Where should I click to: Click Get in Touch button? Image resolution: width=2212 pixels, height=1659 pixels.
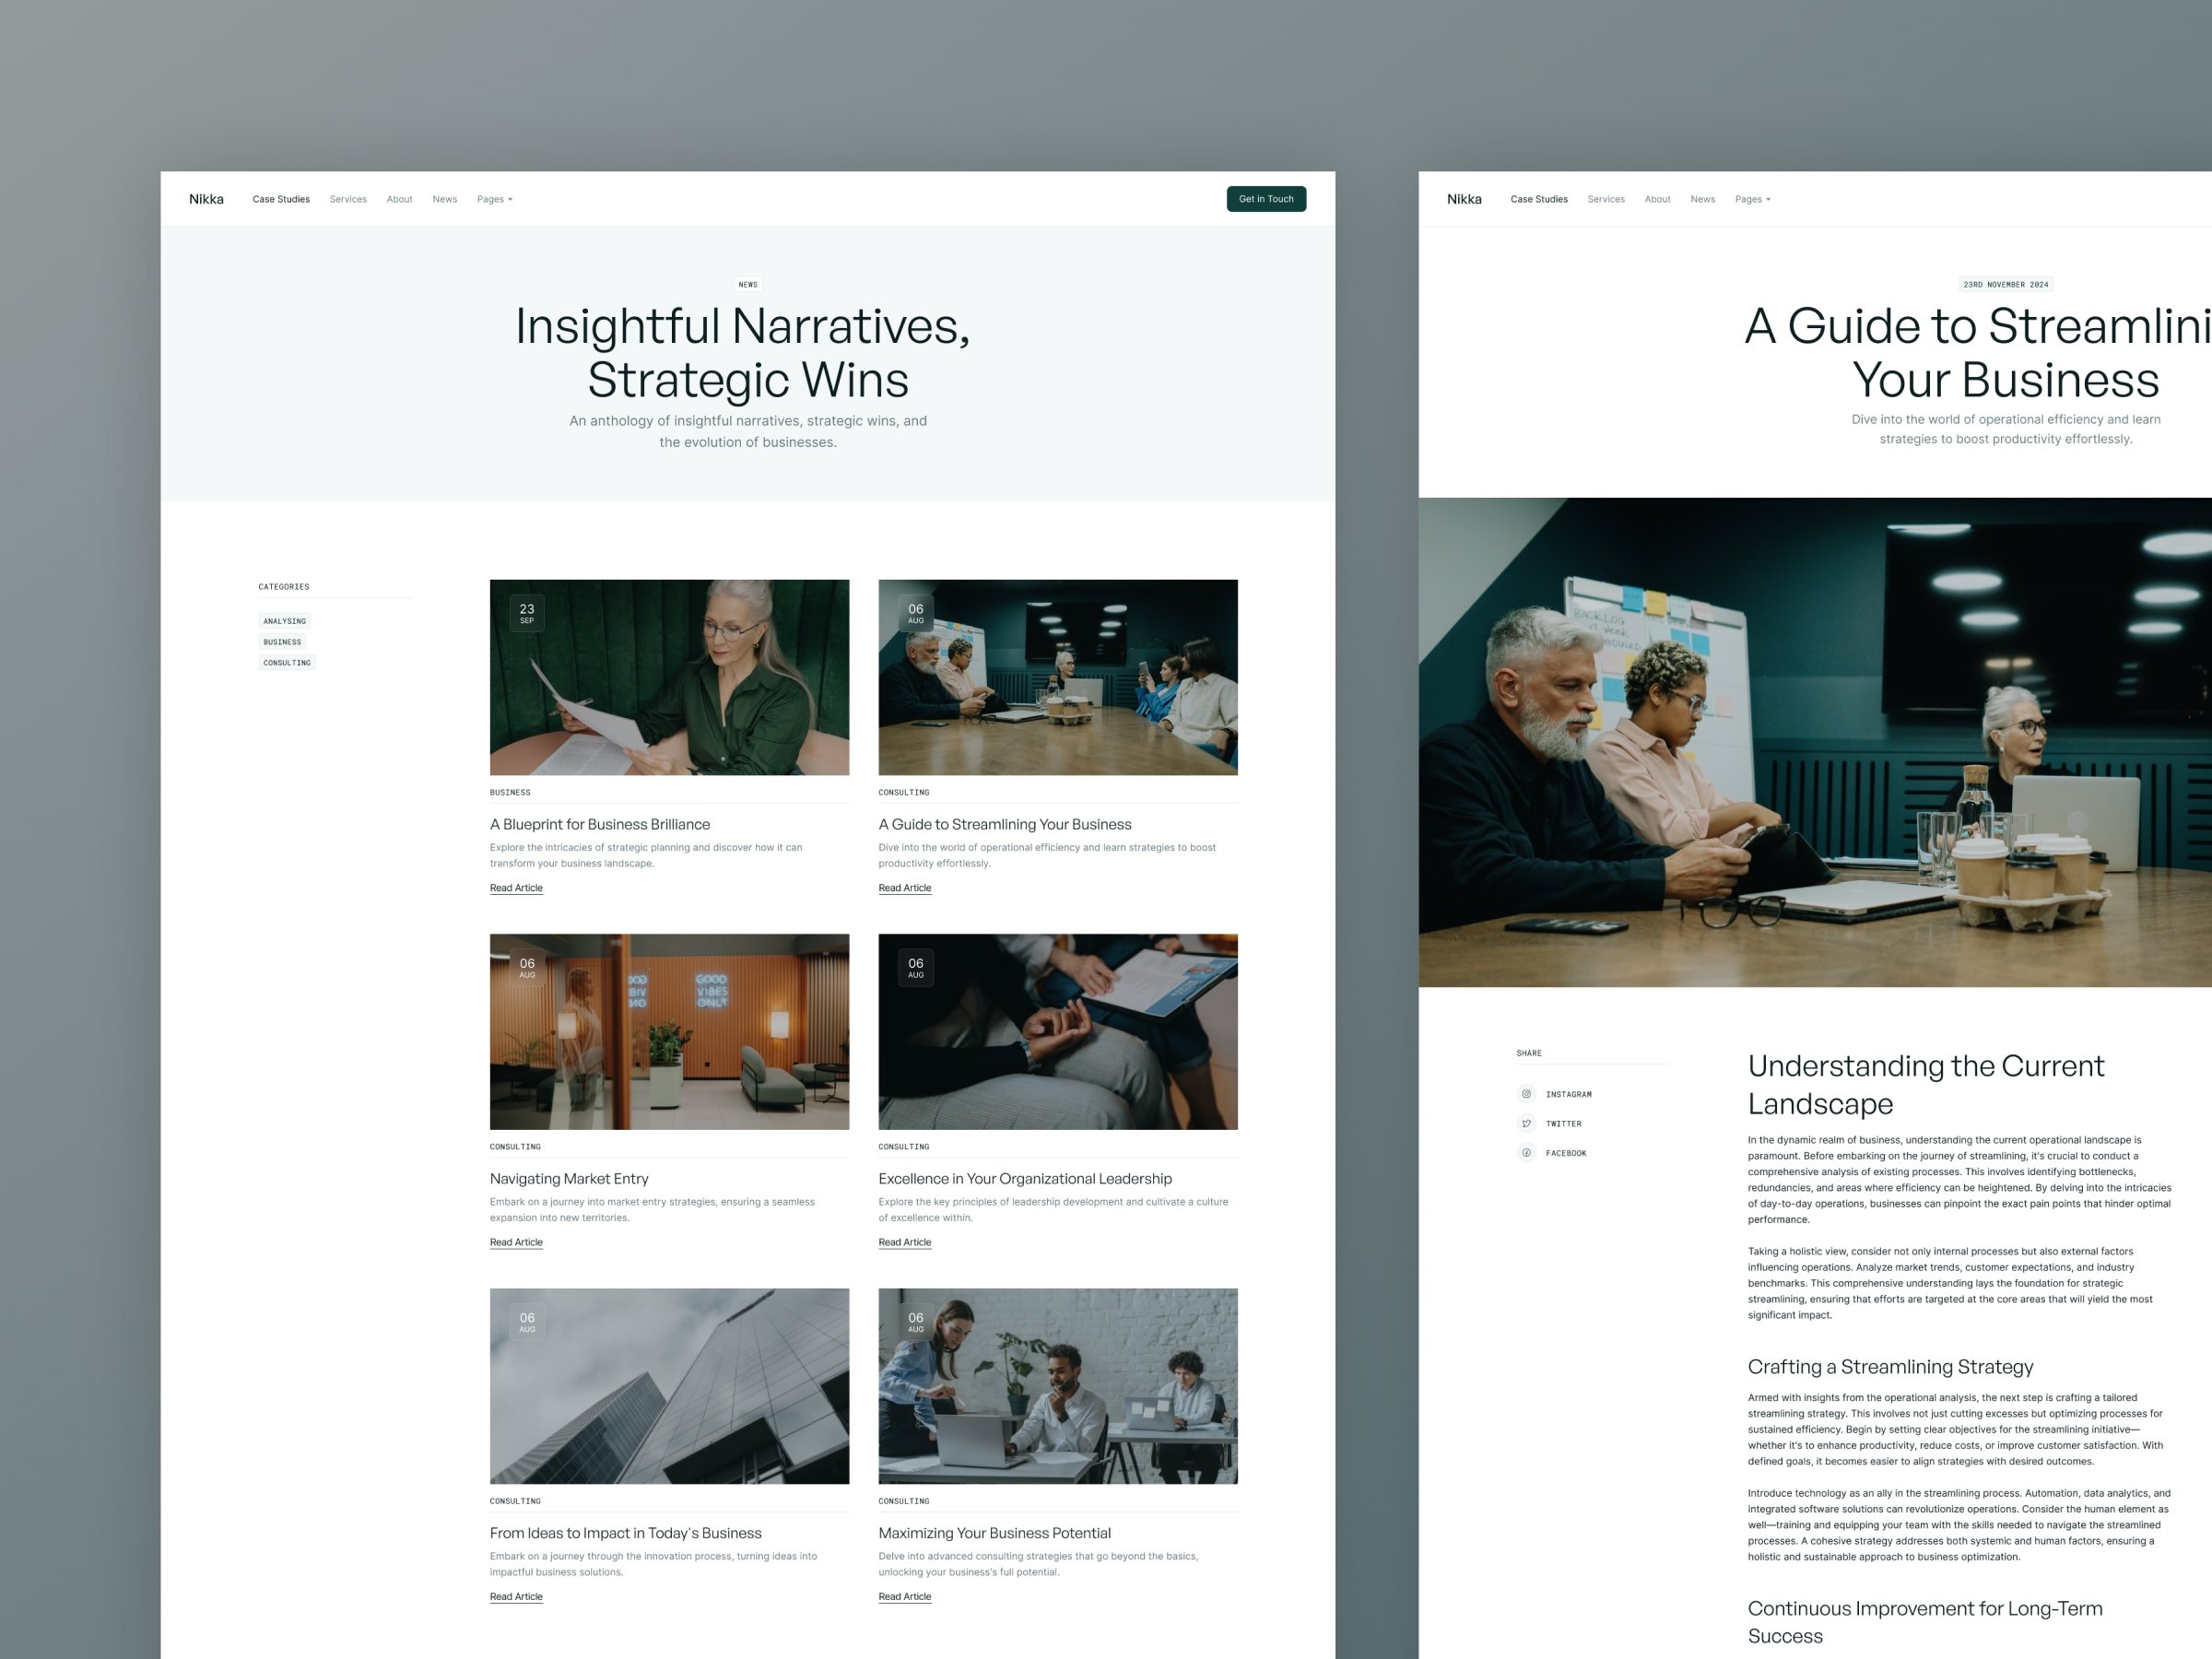coord(1266,199)
